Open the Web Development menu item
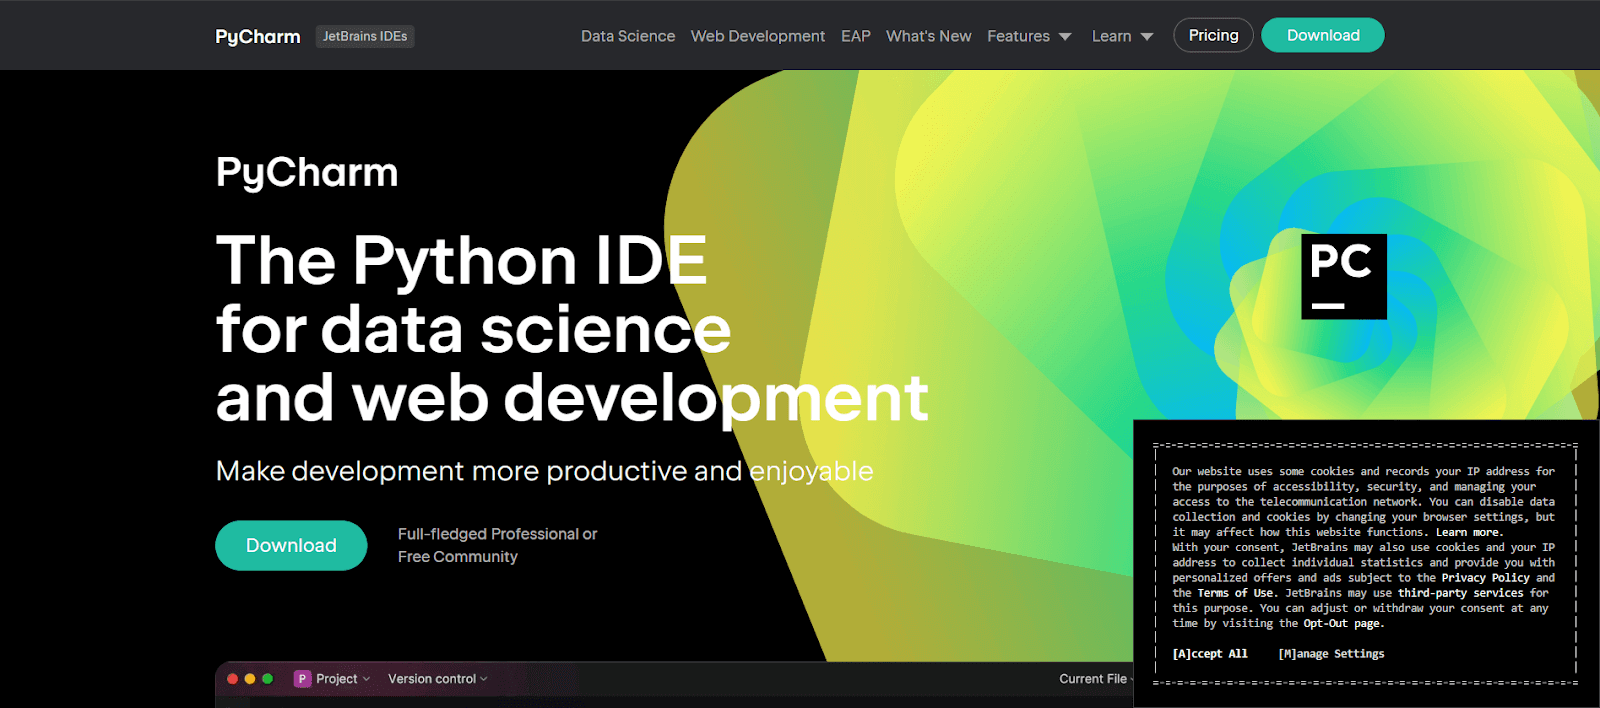The height and width of the screenshot is (708, 1600). [758, 36]
